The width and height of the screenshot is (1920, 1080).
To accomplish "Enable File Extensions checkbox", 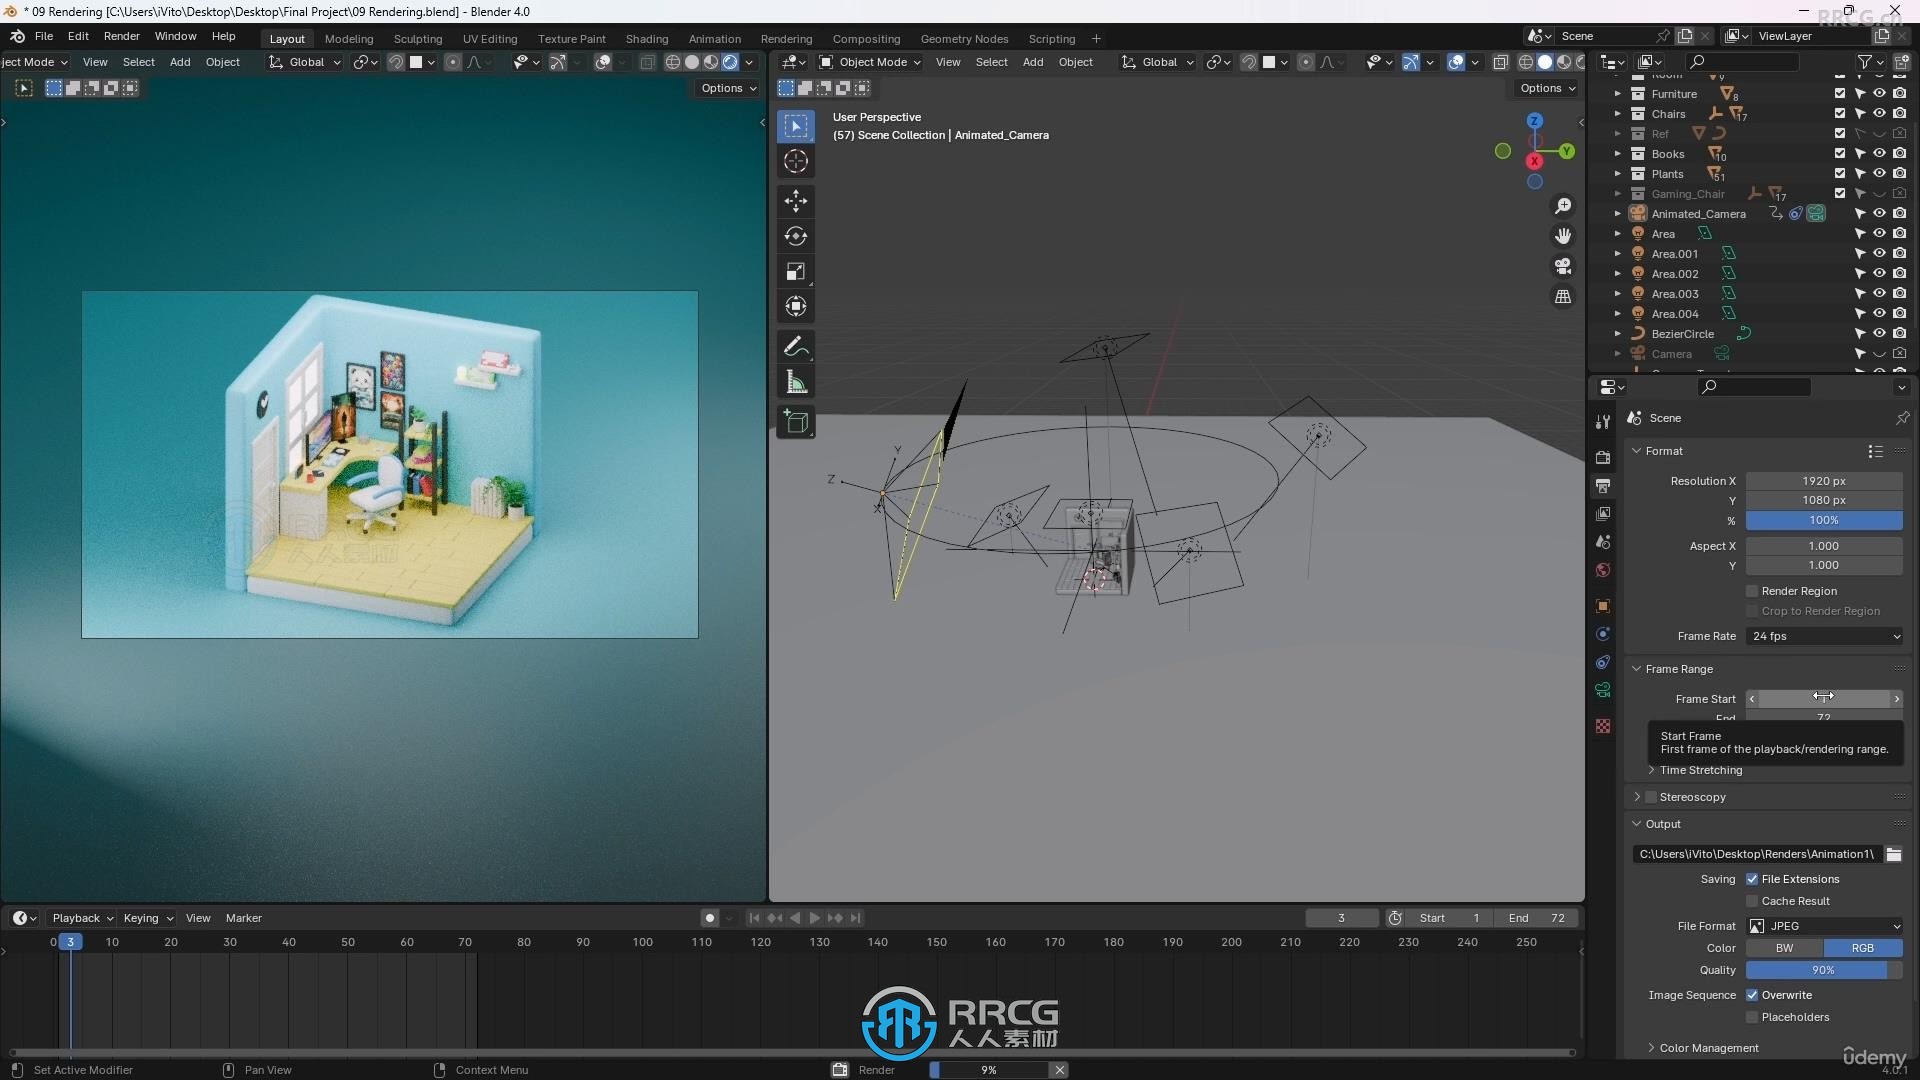I will click(1751, 878).
